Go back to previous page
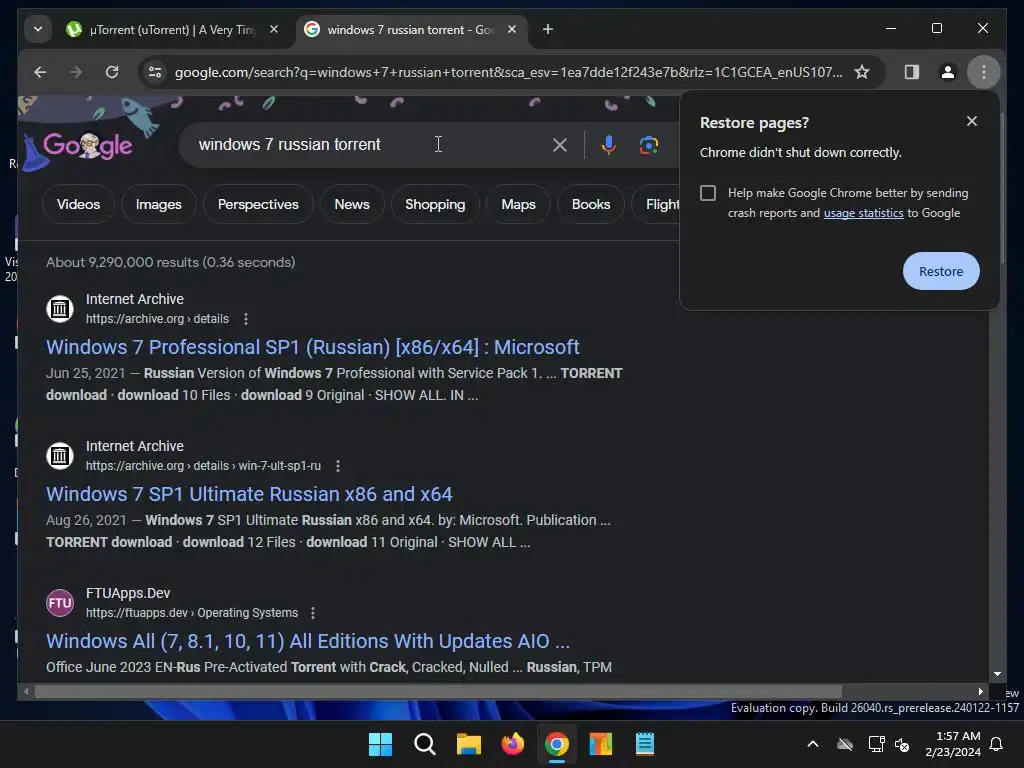1024x768 pixels. pos(40,72)
